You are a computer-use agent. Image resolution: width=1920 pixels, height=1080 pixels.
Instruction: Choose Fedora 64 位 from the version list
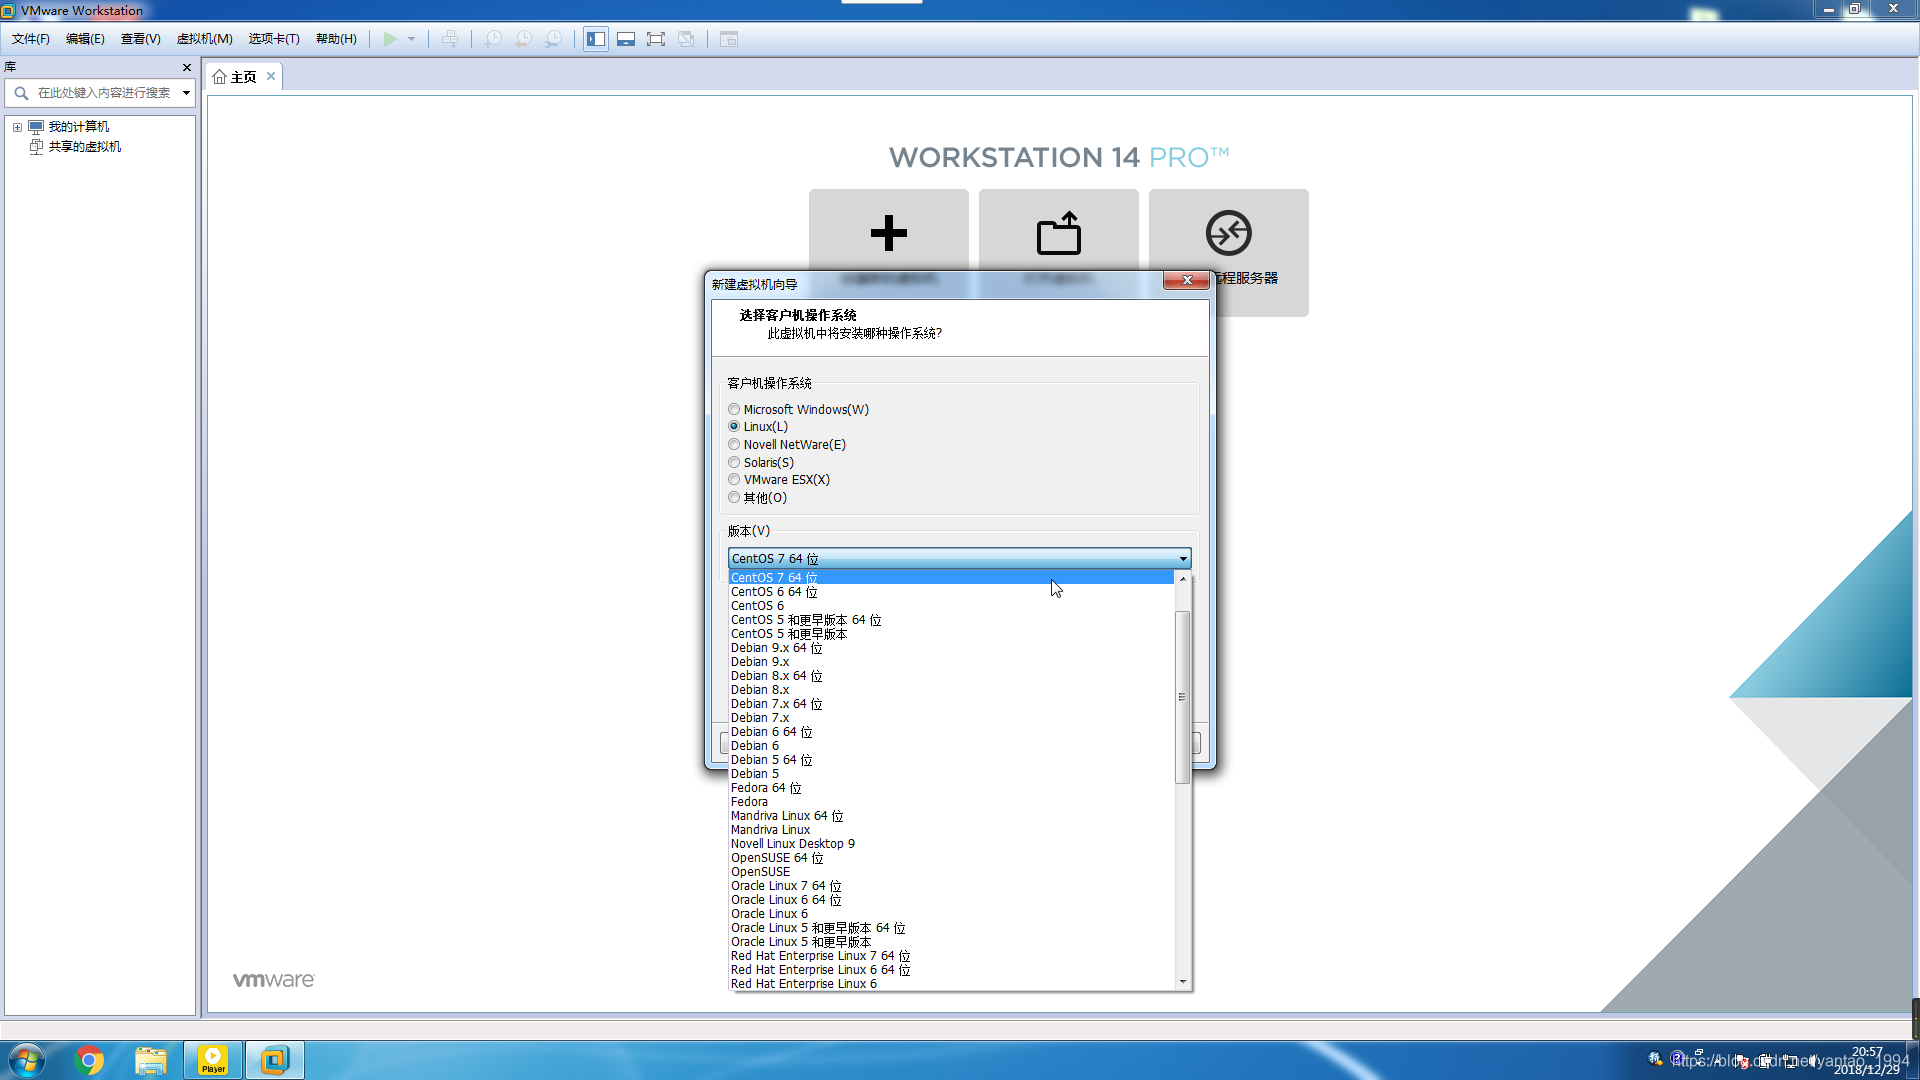click(951, 788)
